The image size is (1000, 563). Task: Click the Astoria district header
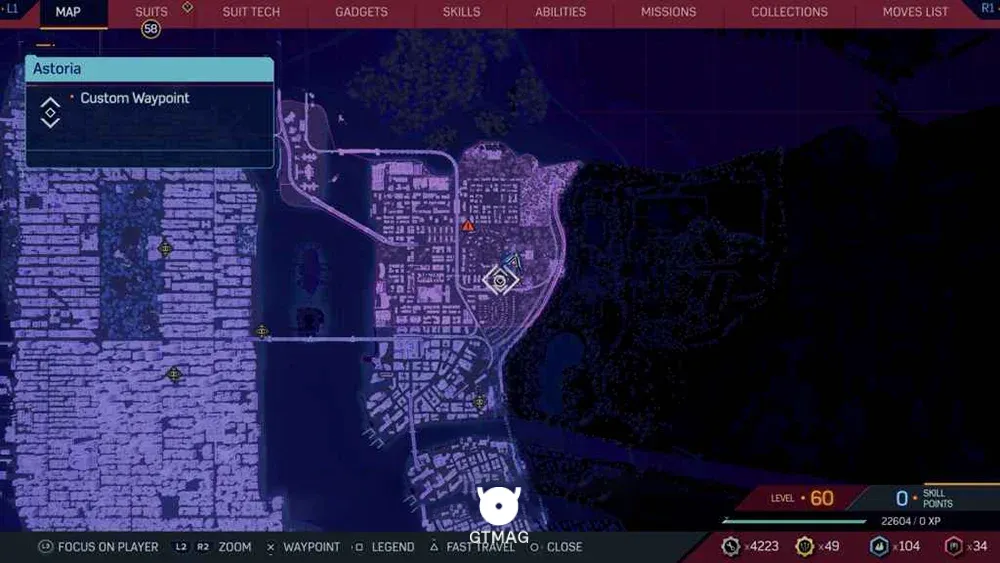pos(150,69)
